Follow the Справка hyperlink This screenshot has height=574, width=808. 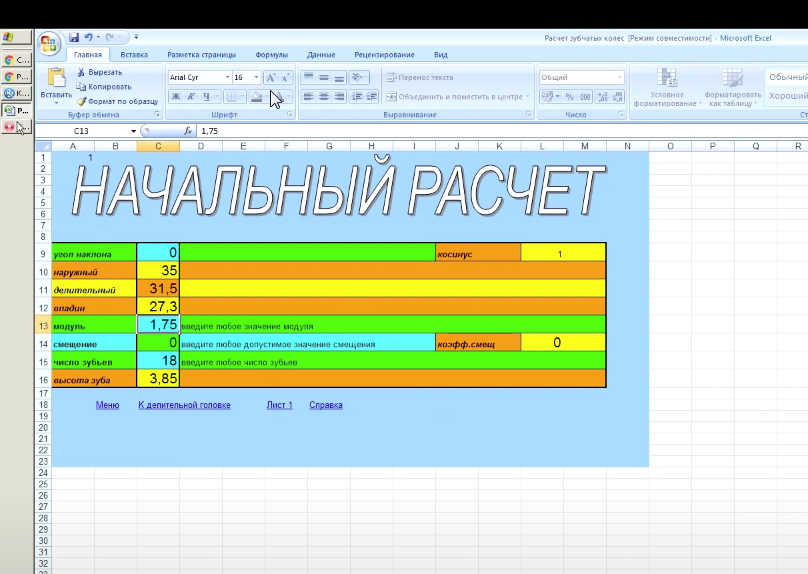coord(326,405)
